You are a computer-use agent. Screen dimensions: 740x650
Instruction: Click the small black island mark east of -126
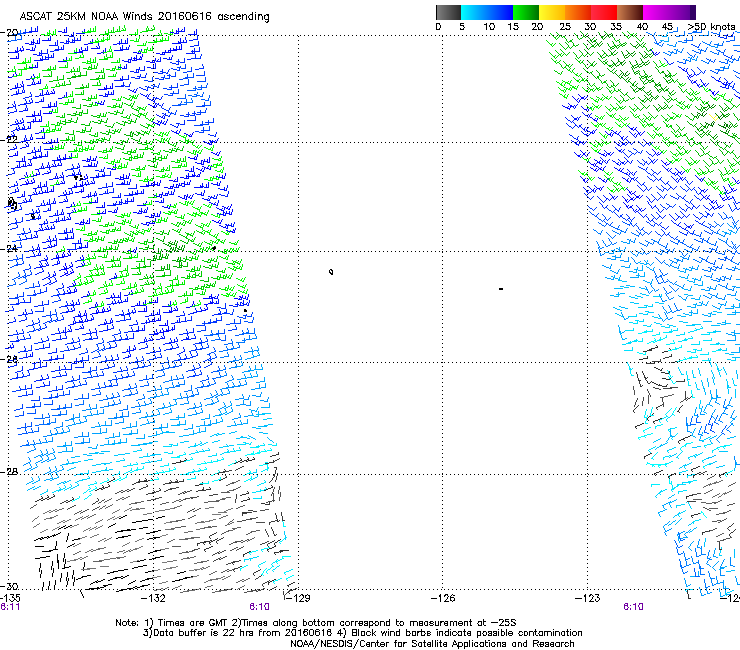[501, 288]
